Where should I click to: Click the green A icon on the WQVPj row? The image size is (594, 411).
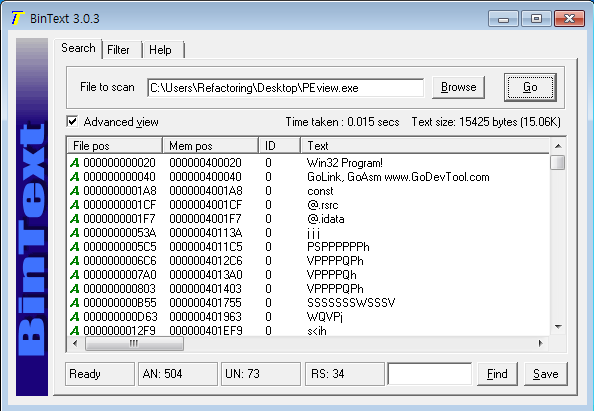point(75,317)
